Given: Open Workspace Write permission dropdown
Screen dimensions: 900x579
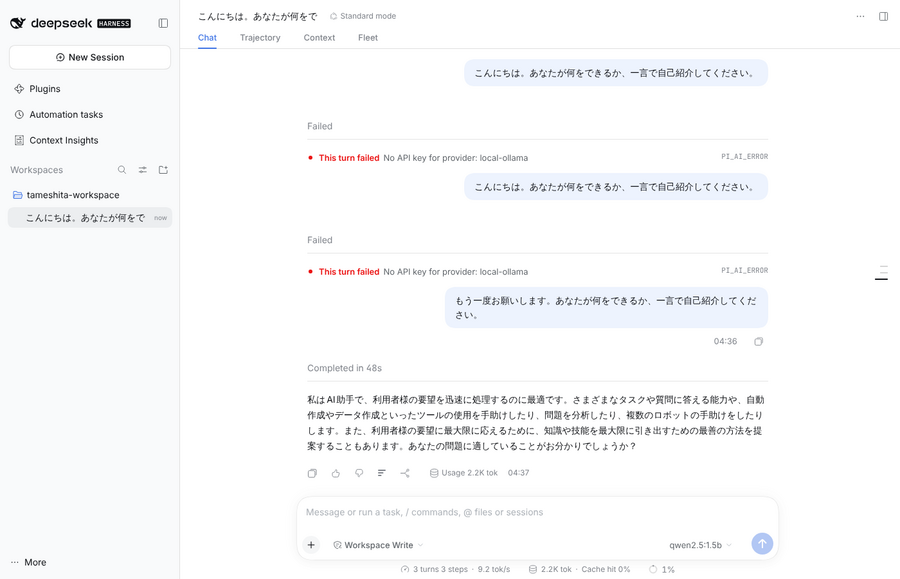Looking at the screenshot, I should click(378, 545).
